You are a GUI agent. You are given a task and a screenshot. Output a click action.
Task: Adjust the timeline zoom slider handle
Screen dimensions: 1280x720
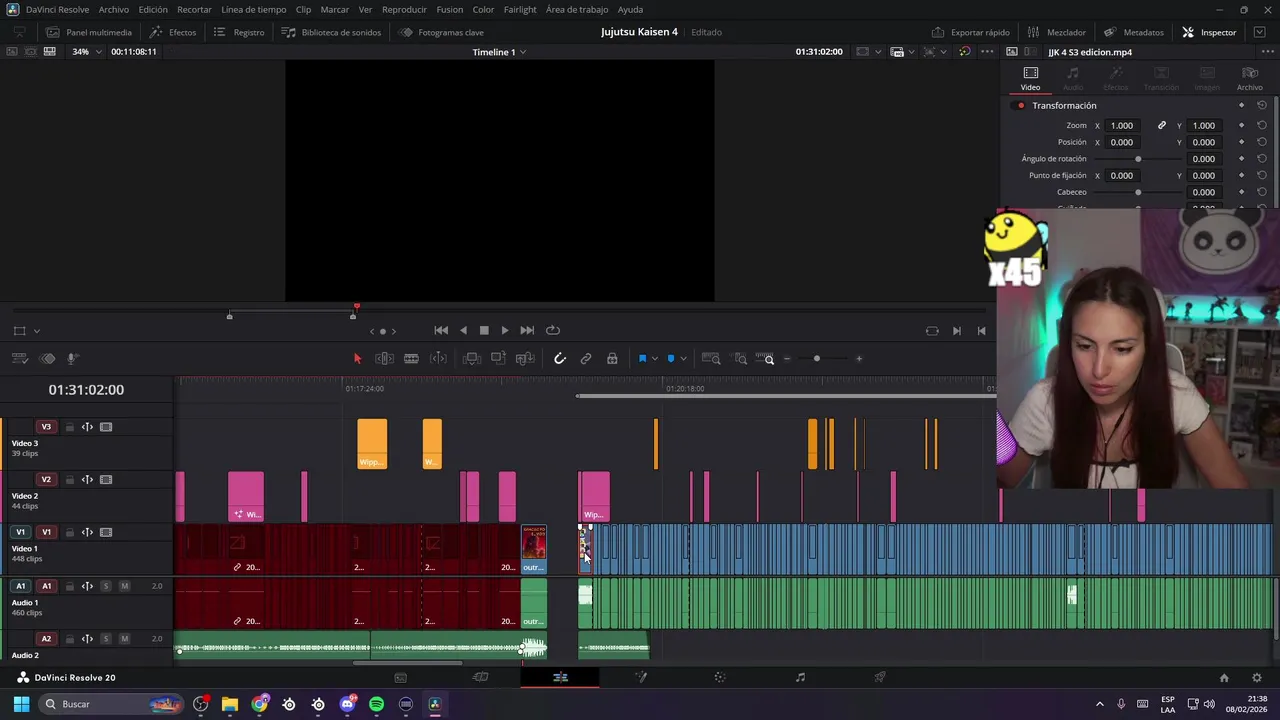(816, 359)
